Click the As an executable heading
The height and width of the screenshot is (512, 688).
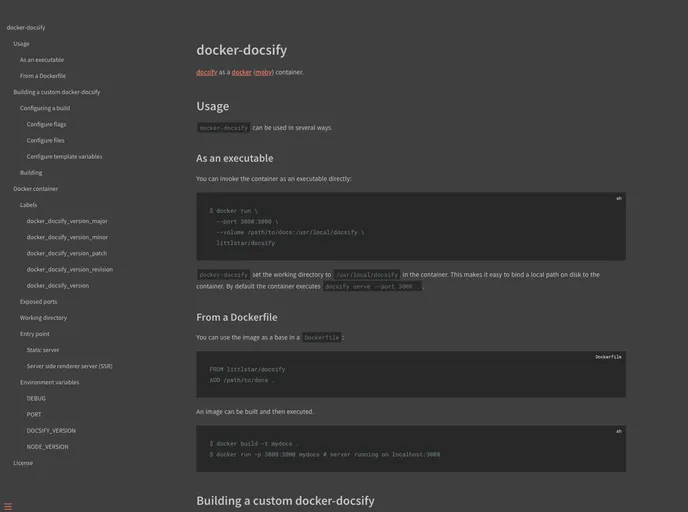(234, 158)
